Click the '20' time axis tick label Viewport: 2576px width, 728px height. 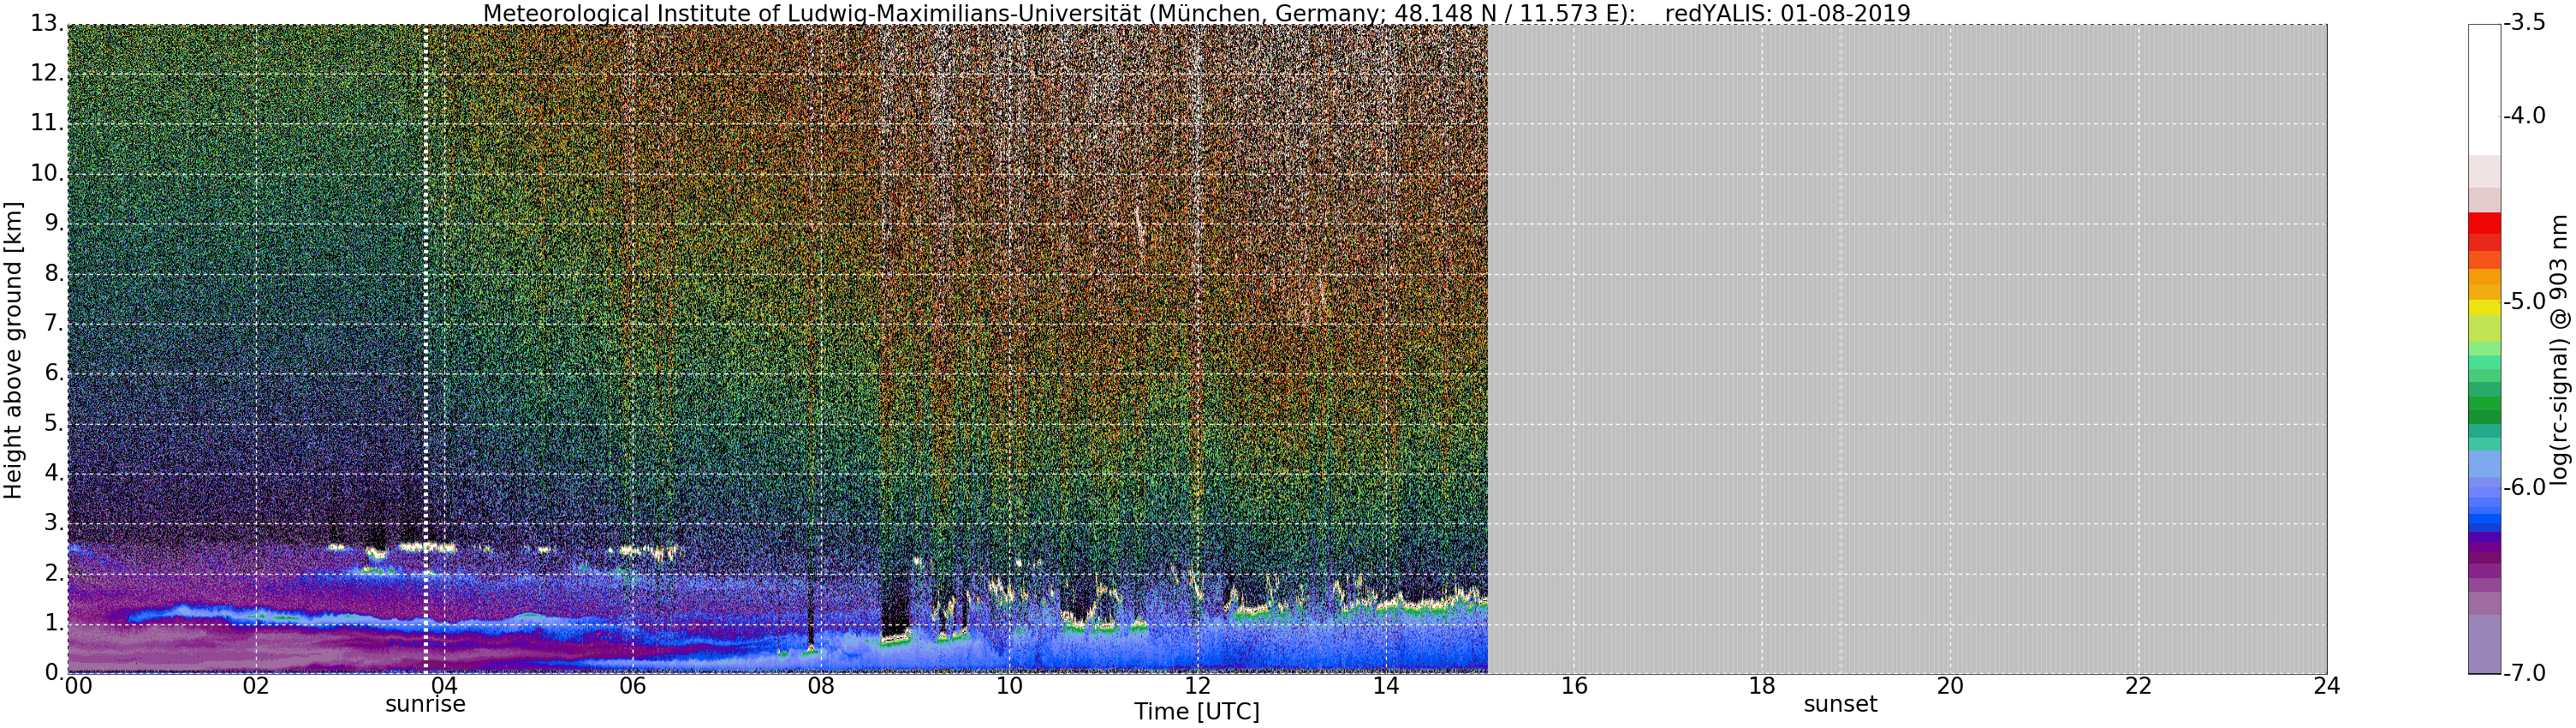pyautogui.click(x=1950, y=686)
